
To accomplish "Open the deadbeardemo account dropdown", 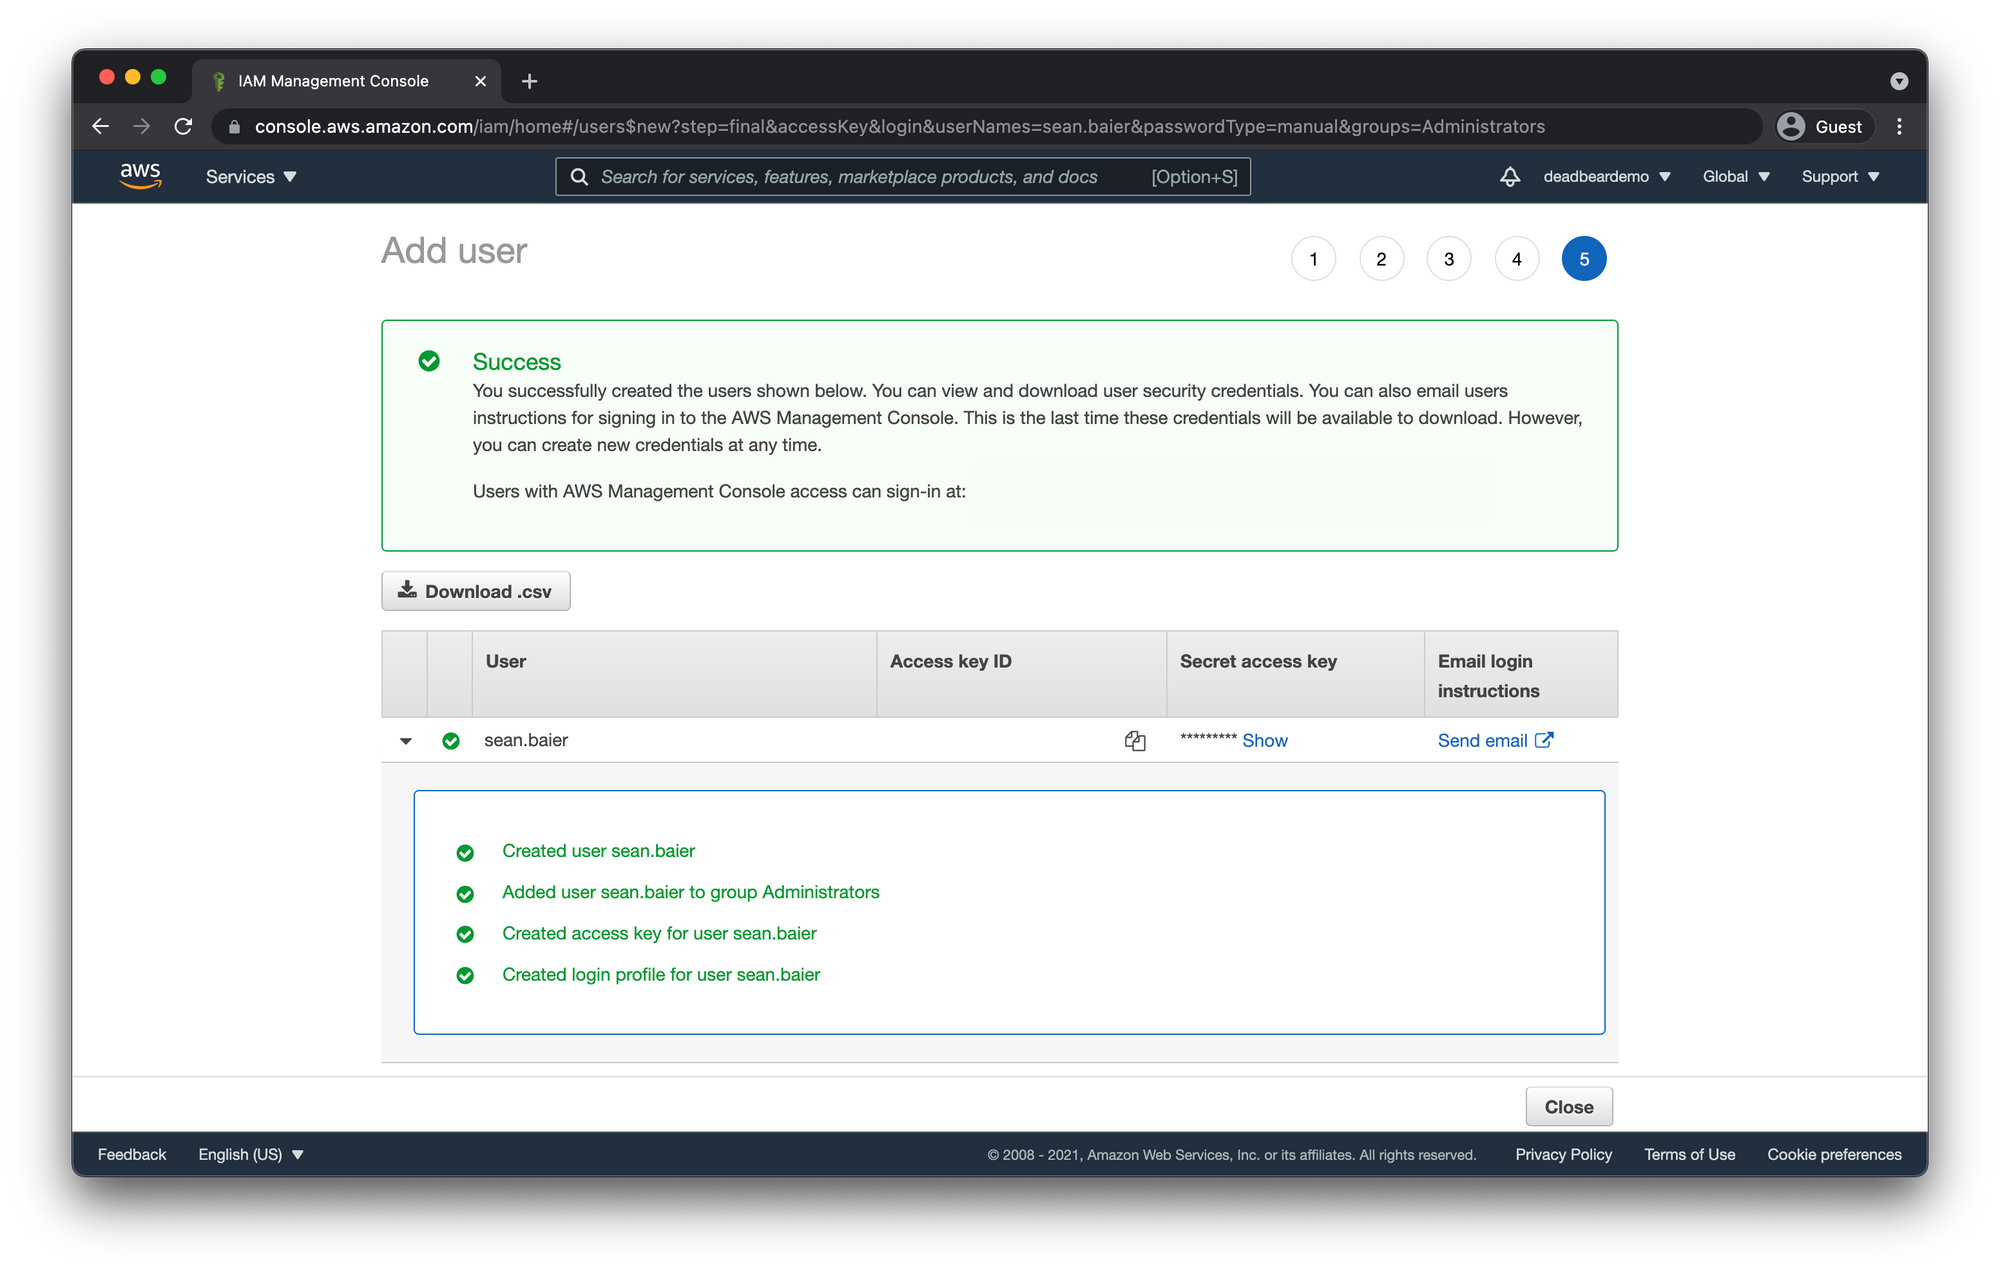I will [x=1606, y=177].
